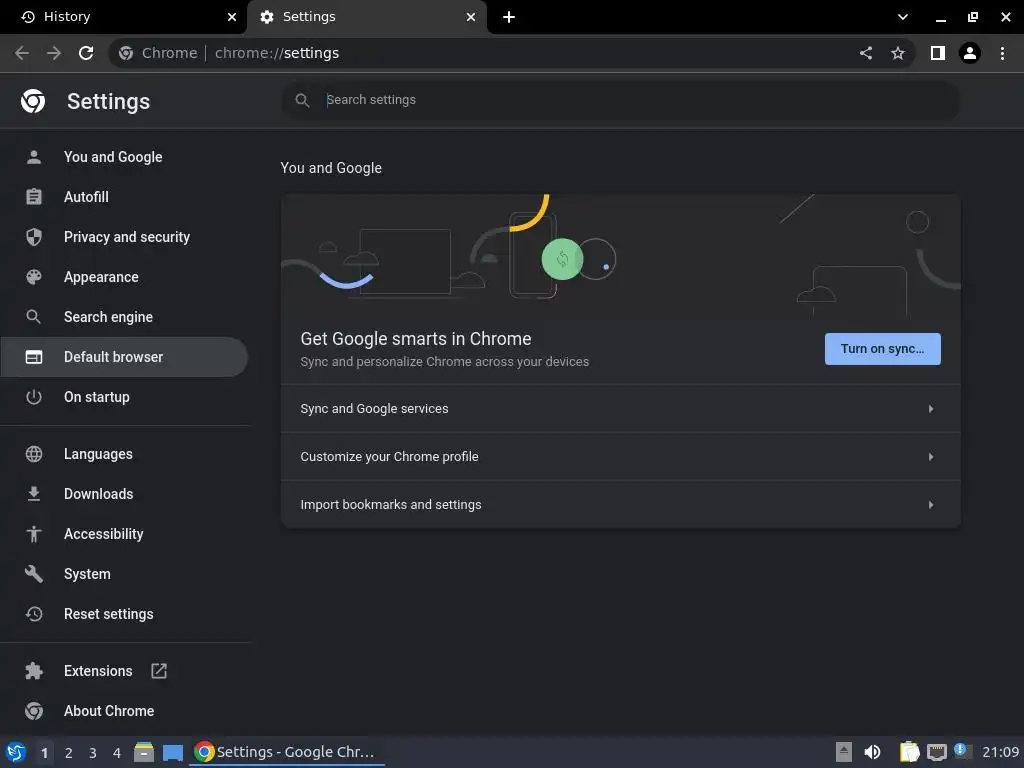Open Appearance settings

[x=124, y=277]
